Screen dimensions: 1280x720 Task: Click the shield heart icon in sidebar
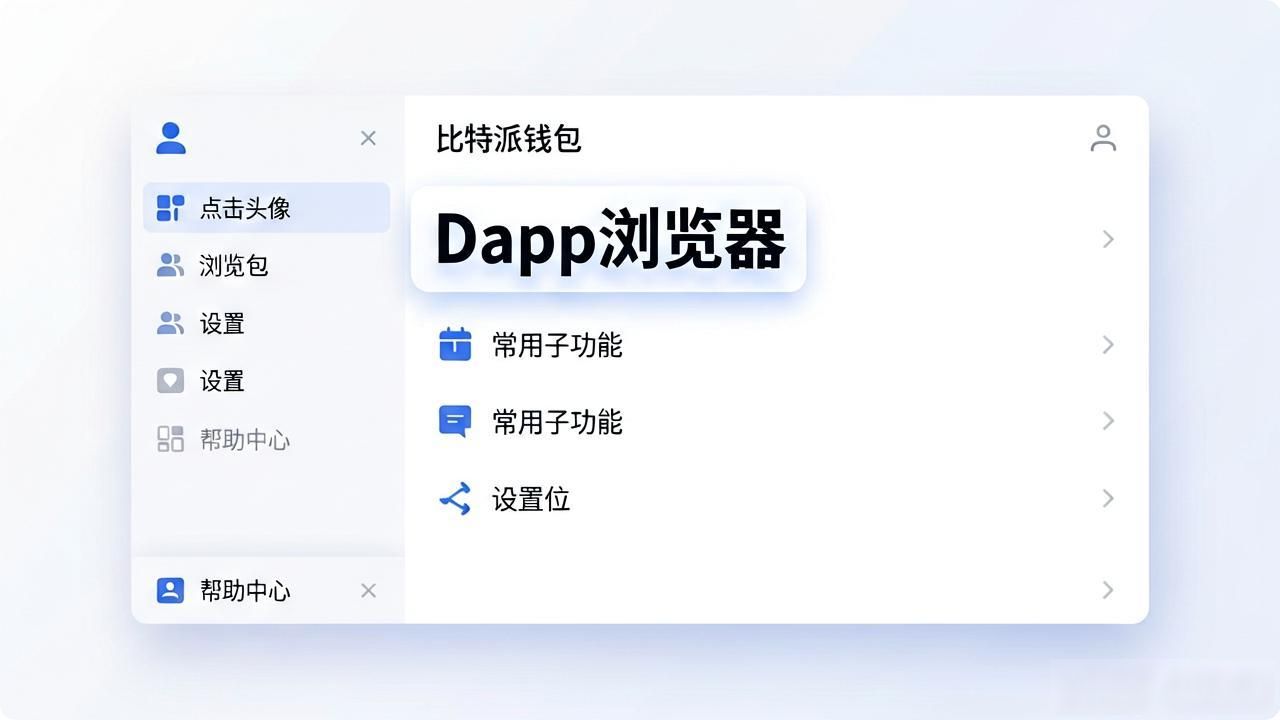(x=171, y=381)
